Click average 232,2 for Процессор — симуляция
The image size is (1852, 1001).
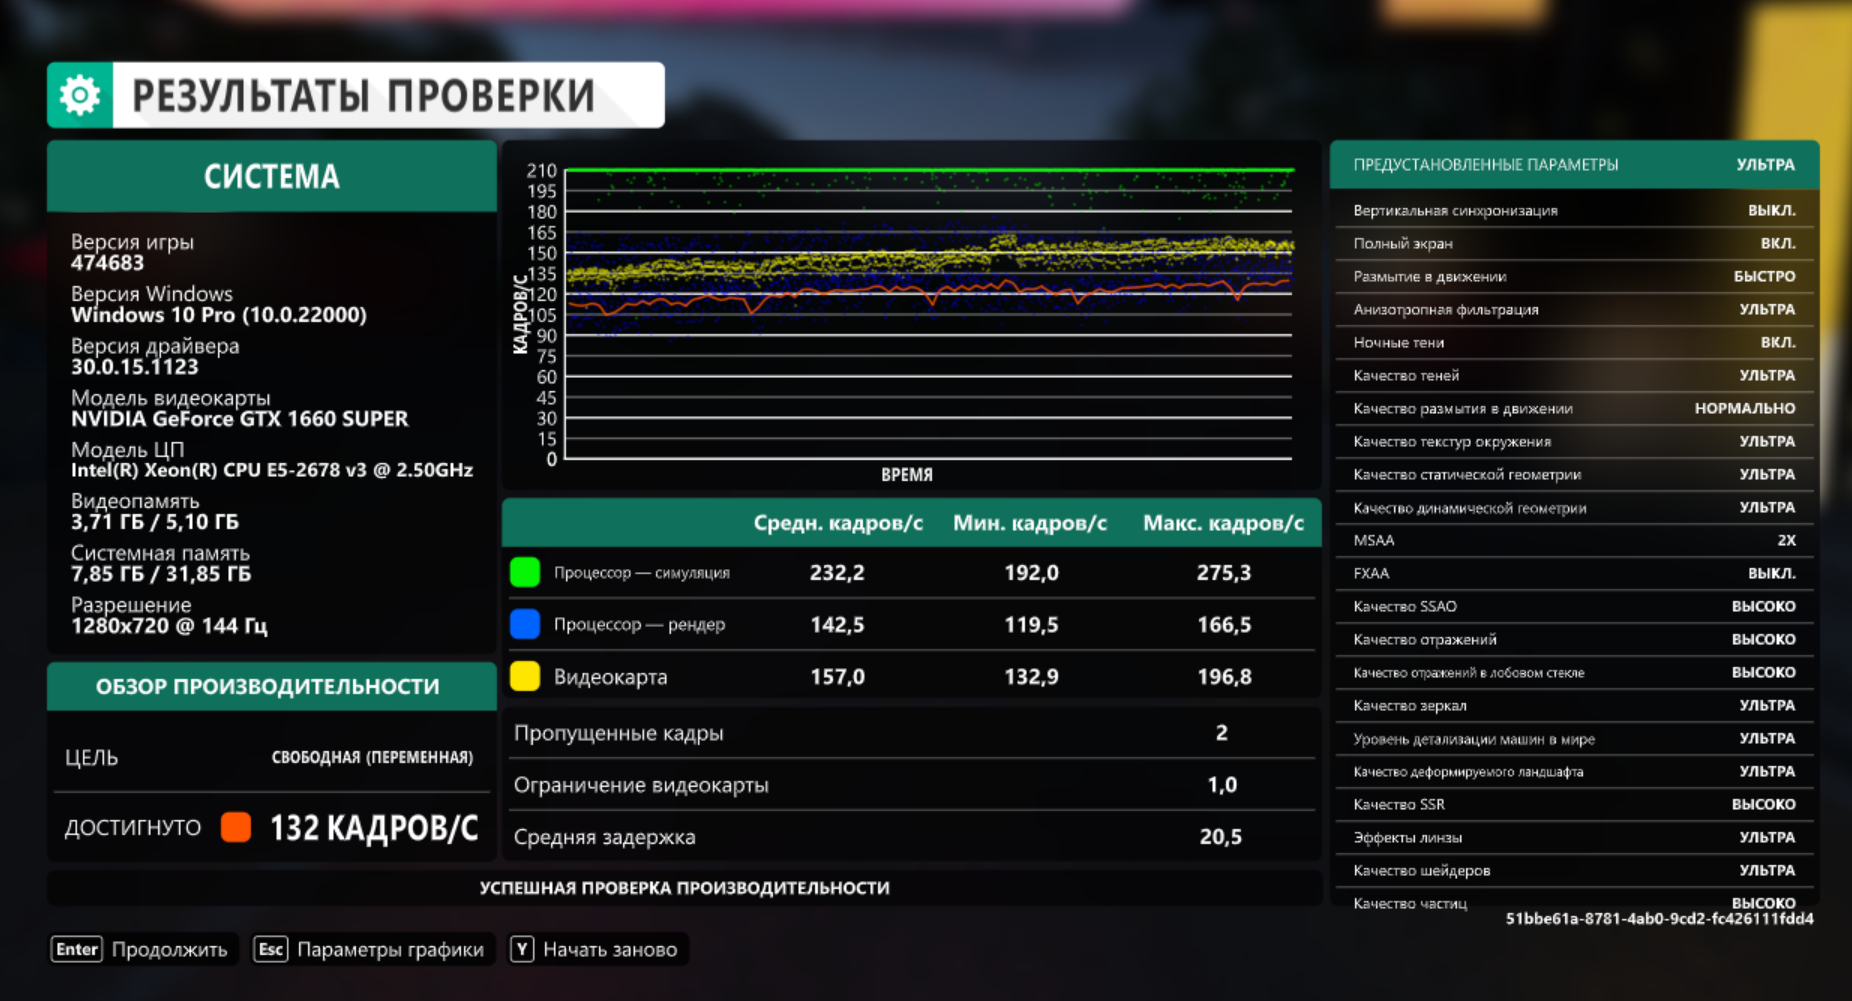click(837, 572)
